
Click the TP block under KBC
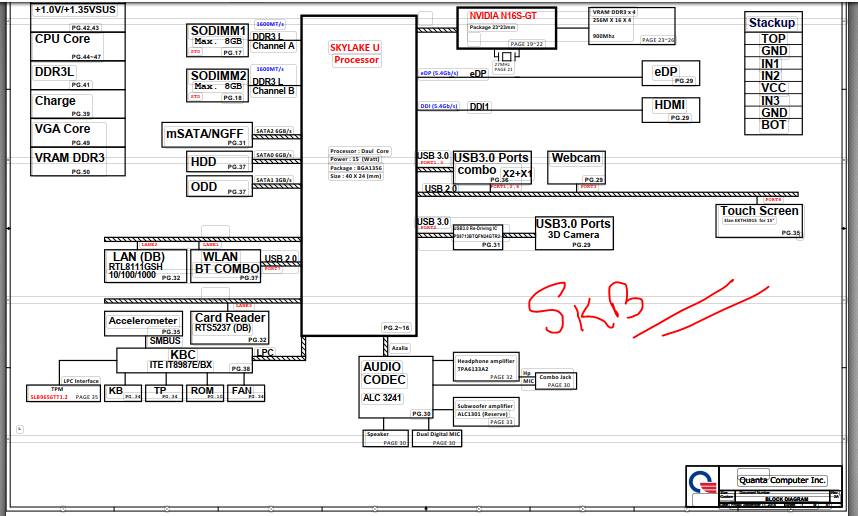(164, 393)
